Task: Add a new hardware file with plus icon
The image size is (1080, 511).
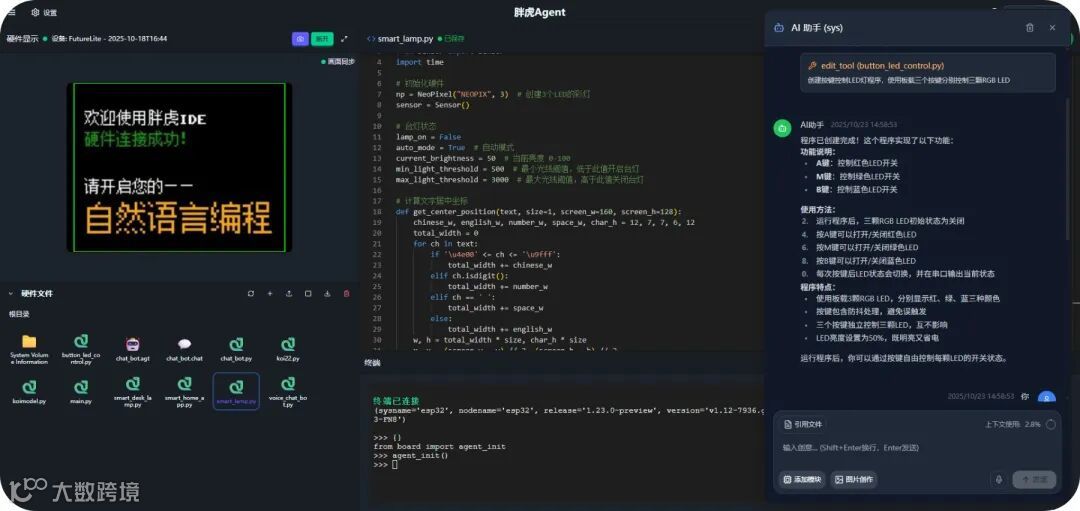Action: [270, 293]
